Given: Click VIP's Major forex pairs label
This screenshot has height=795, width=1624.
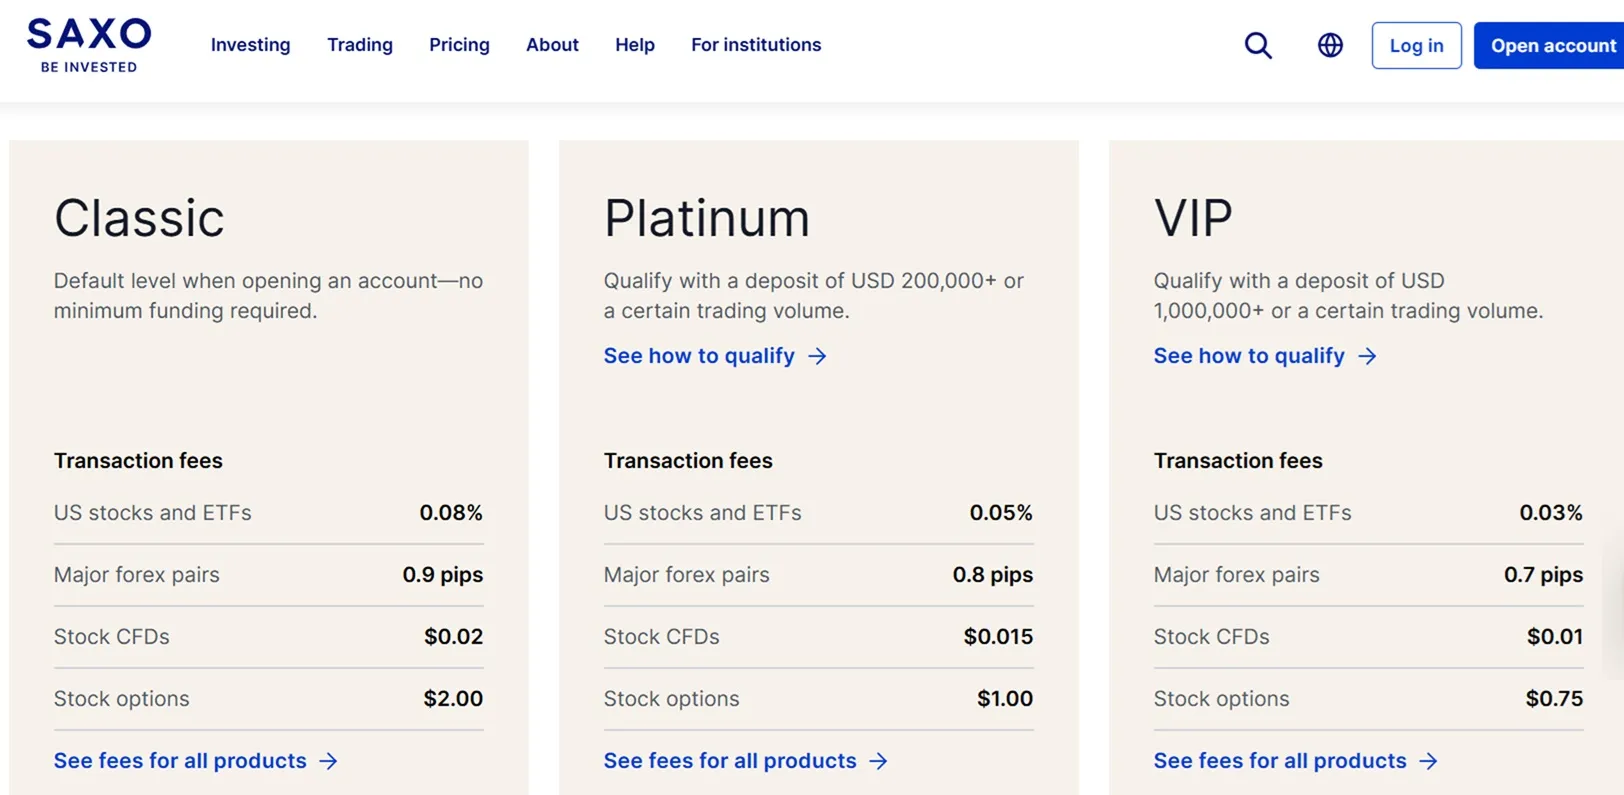Looking at the screenshot, I should click(x=1237, y=575).
